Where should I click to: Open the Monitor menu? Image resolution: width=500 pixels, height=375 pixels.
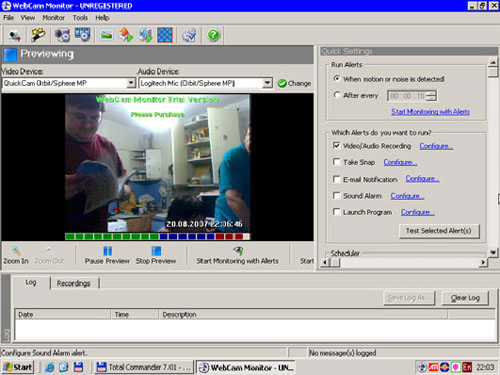click(x=53, y=18)
